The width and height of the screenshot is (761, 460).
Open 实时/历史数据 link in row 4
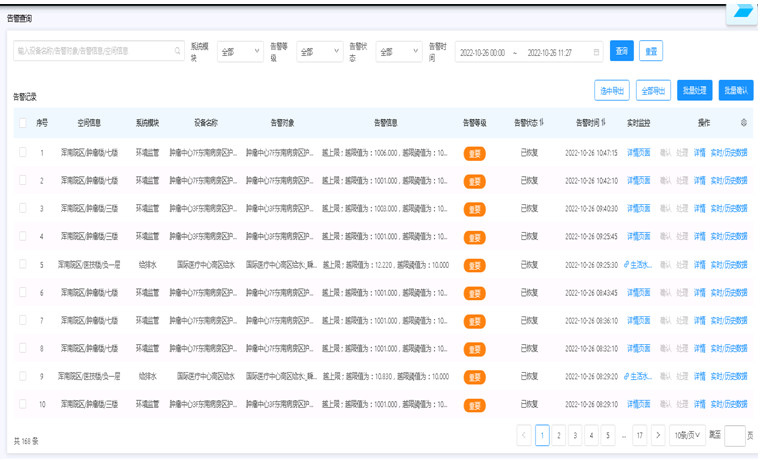[x=729, y=237]
